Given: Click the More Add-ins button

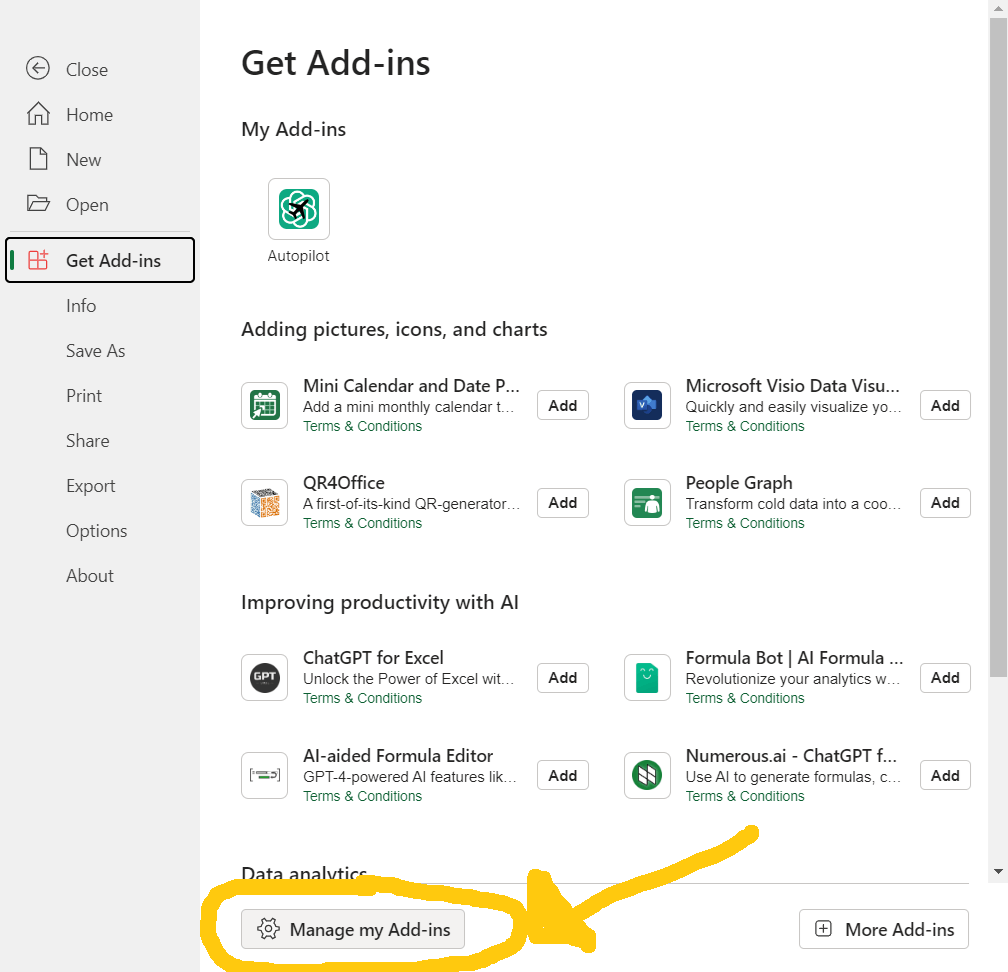Looking at the screenshot, I should (x=884, y=929).
